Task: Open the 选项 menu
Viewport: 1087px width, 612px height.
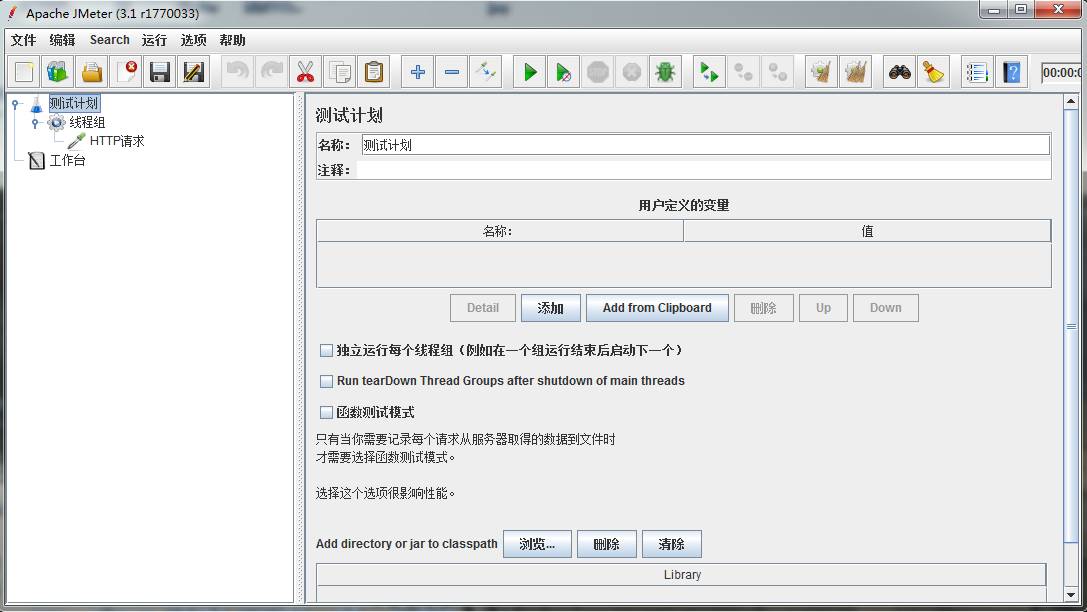Action: pos(193,40)
